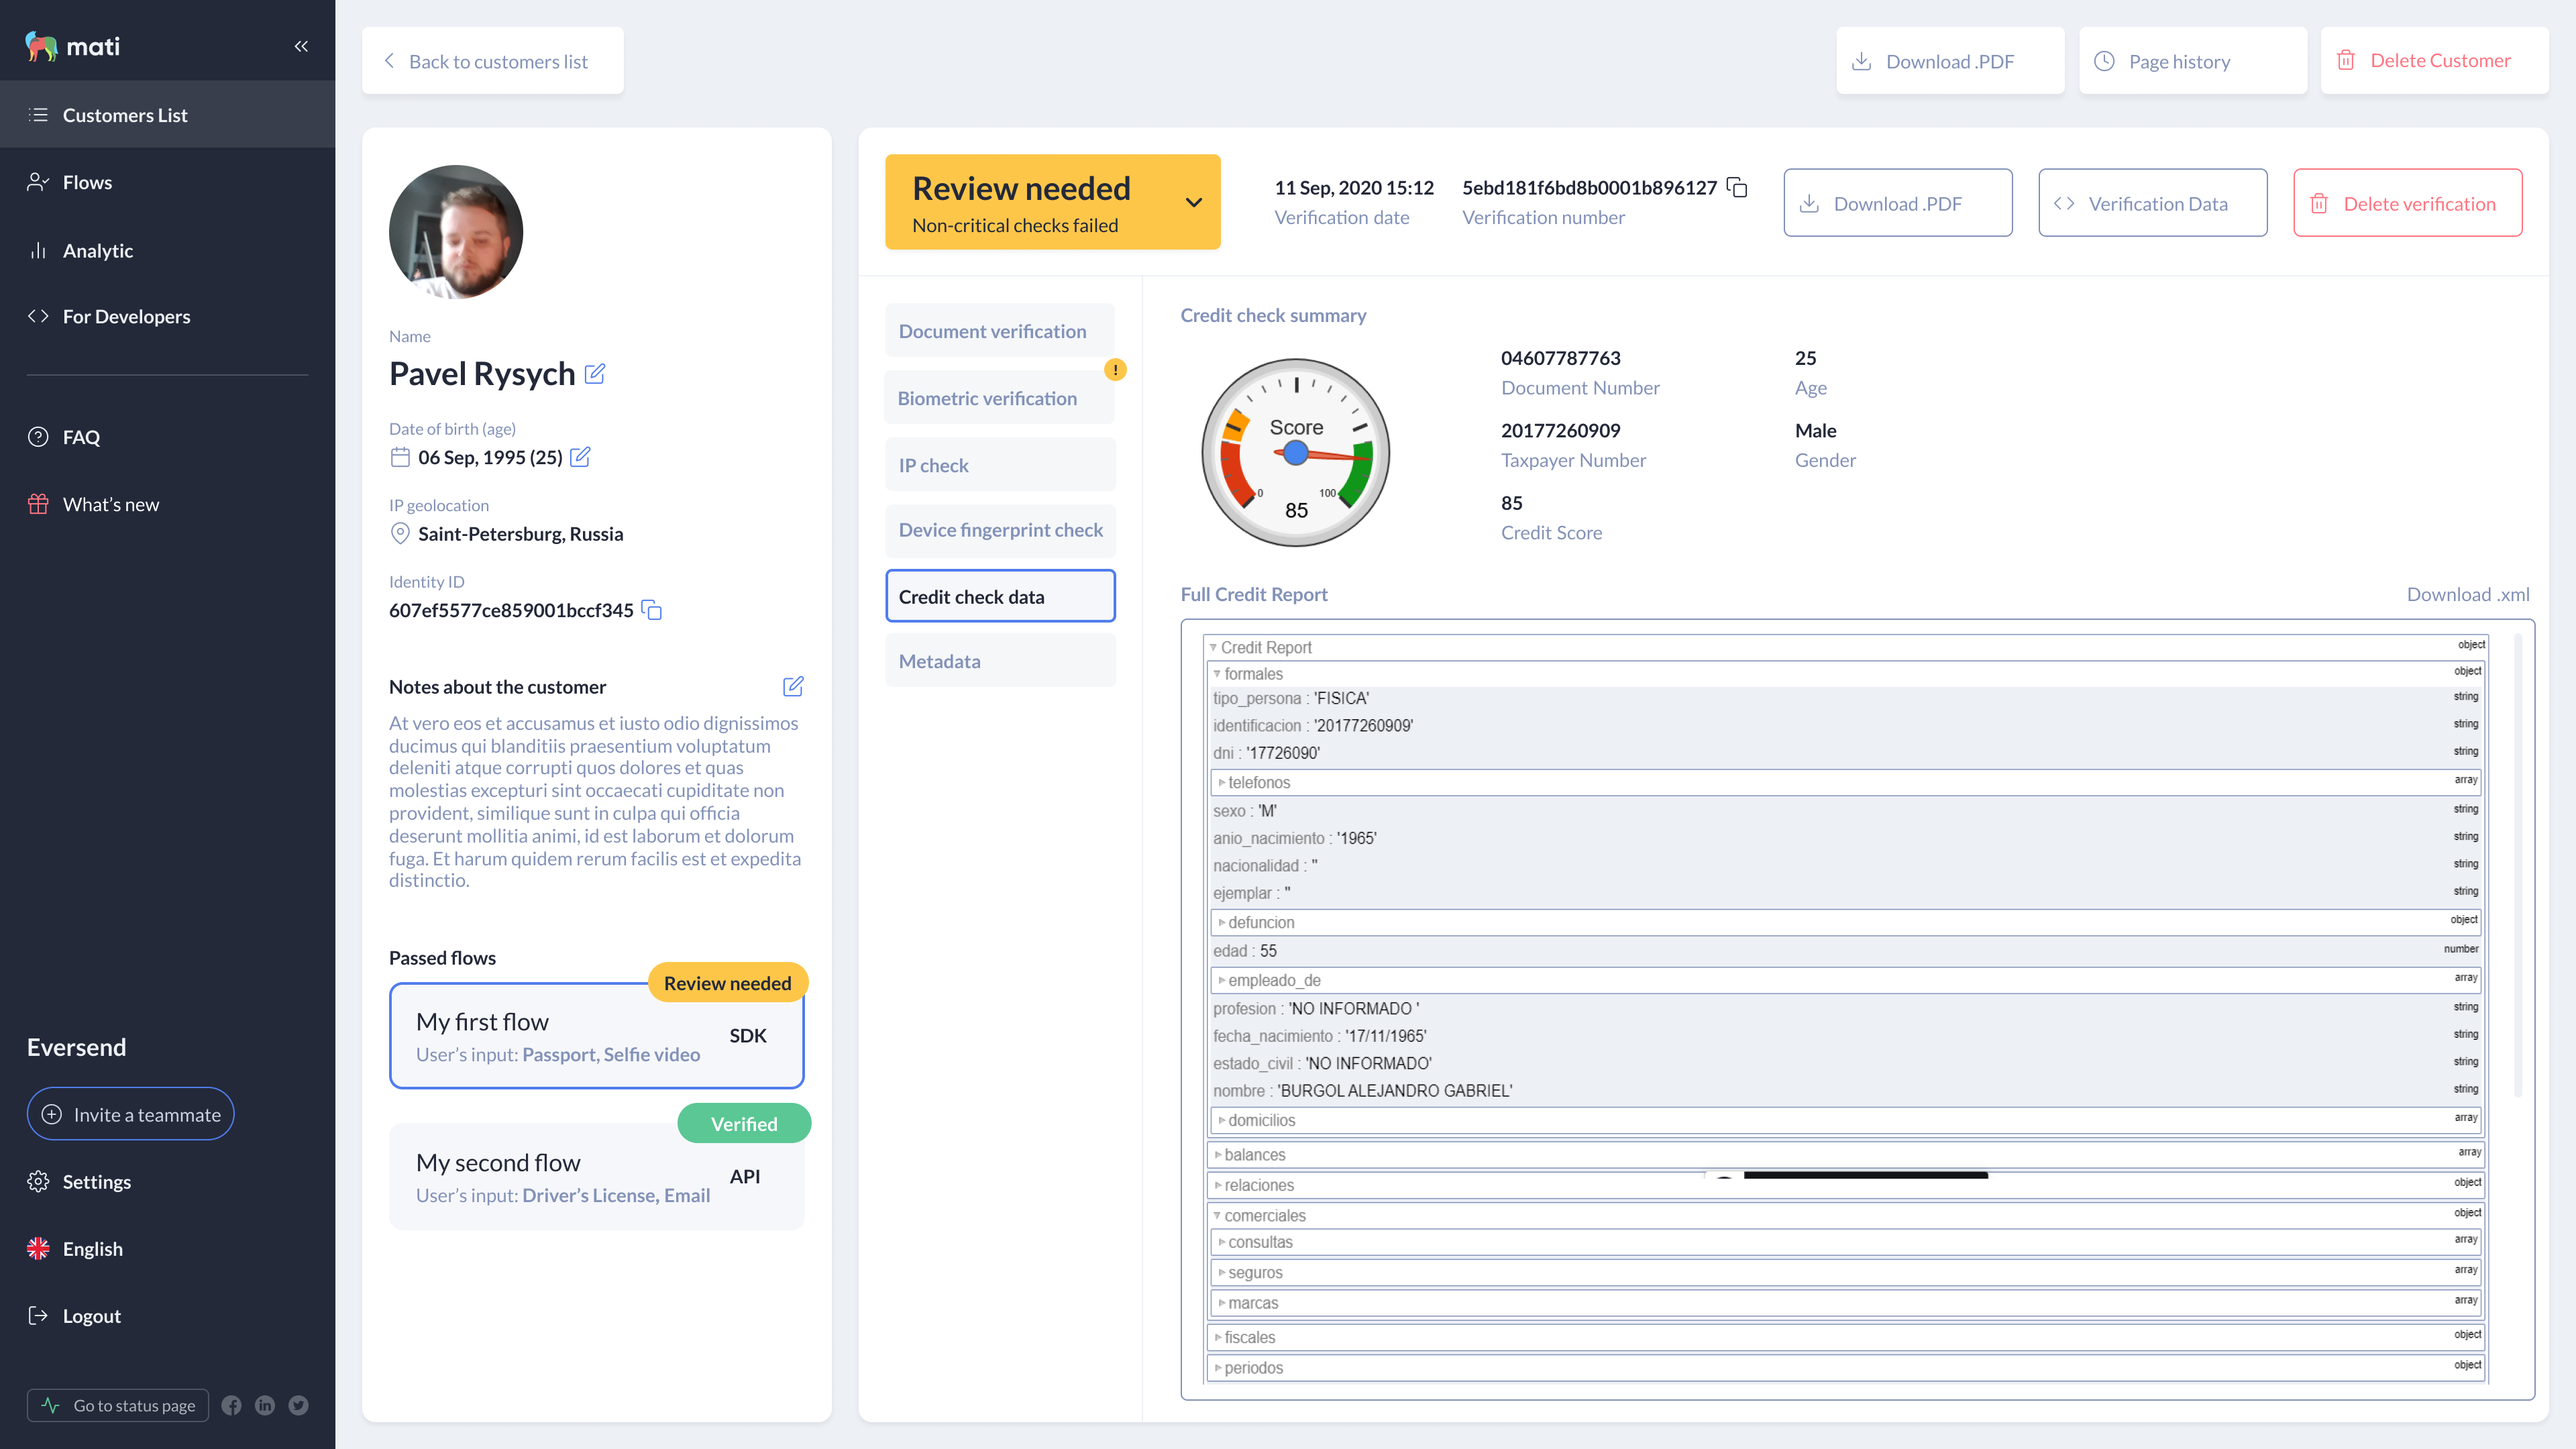Copy the Identity ID with copy icon

652,610
